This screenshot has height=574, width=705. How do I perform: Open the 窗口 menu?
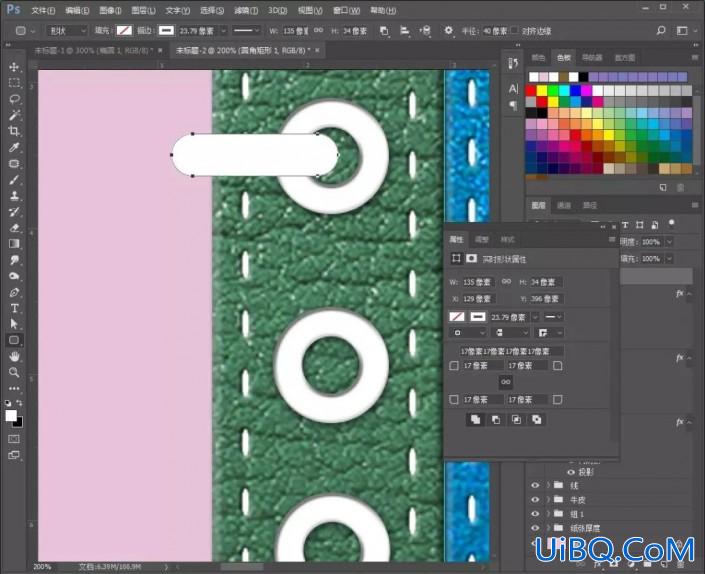347,10
